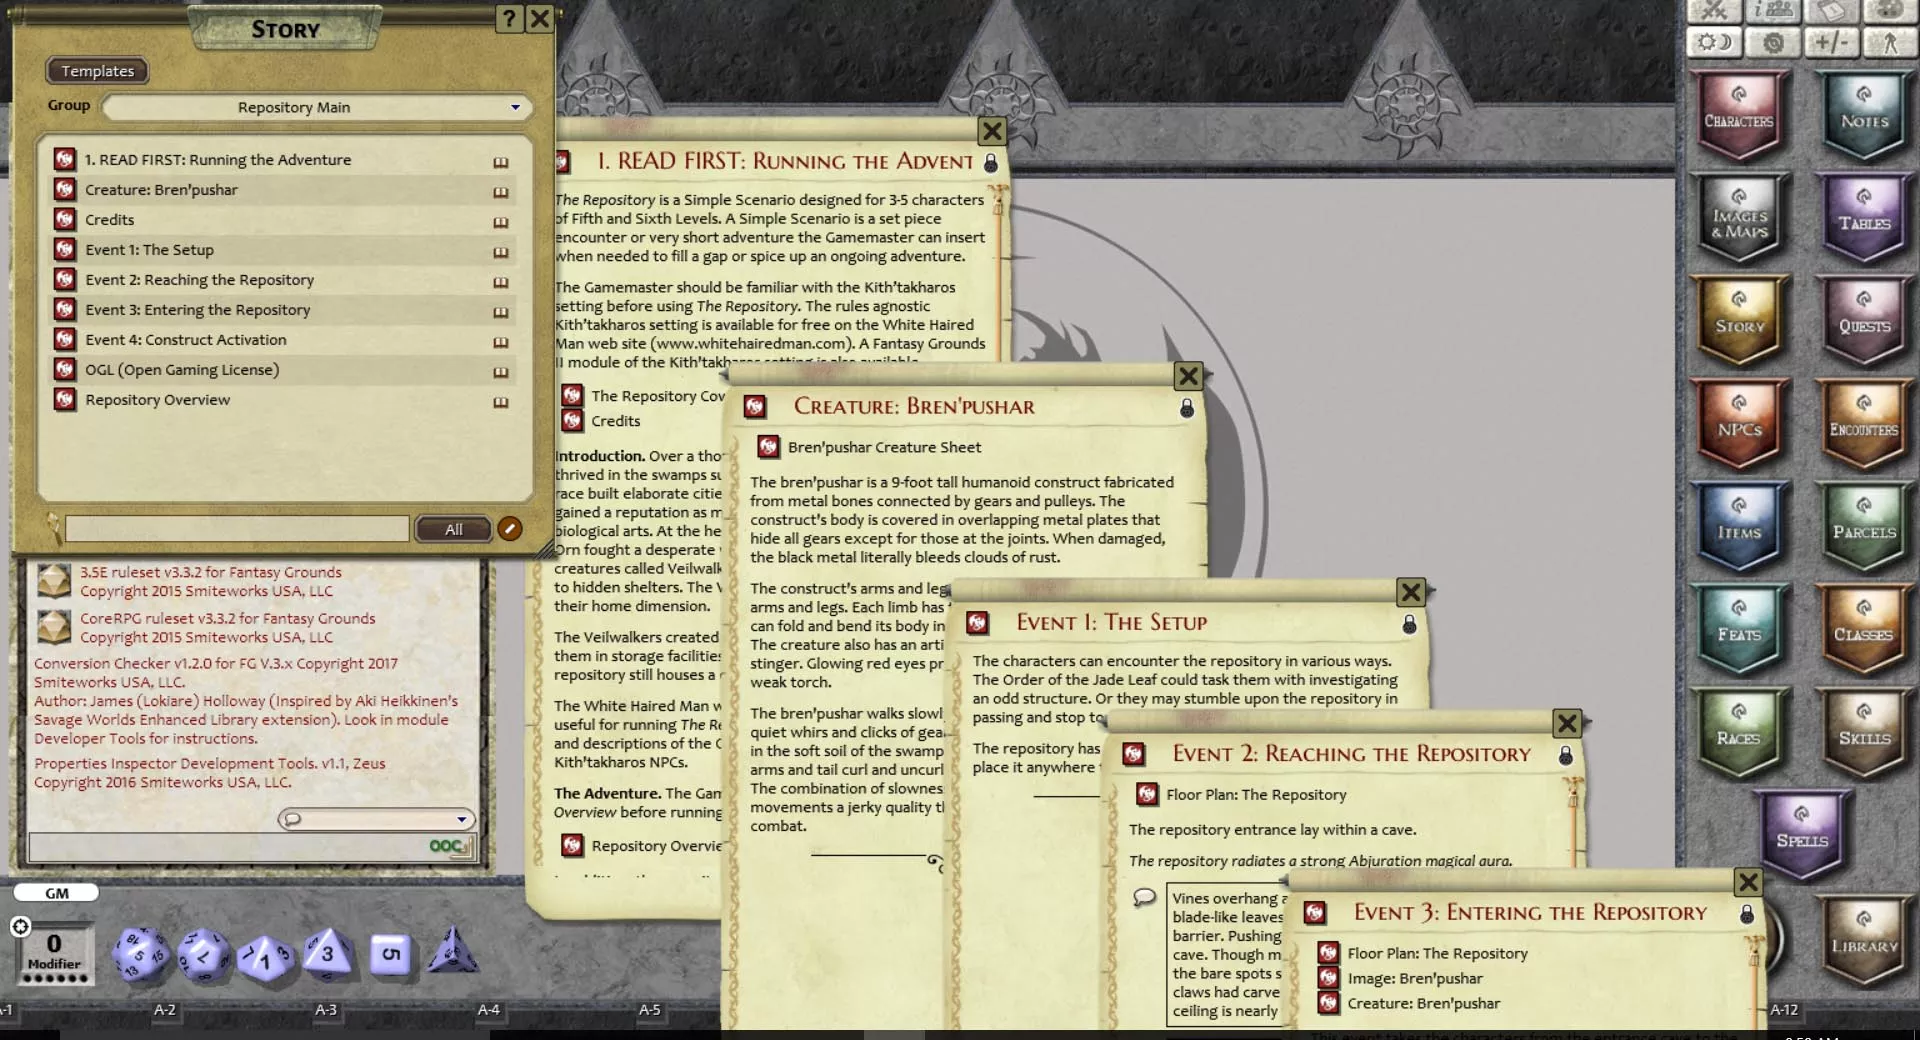Click the help question mark on Story window
Image resolution: width=1920 pixels, height=1040 pixels.
(x=509, y=18)
